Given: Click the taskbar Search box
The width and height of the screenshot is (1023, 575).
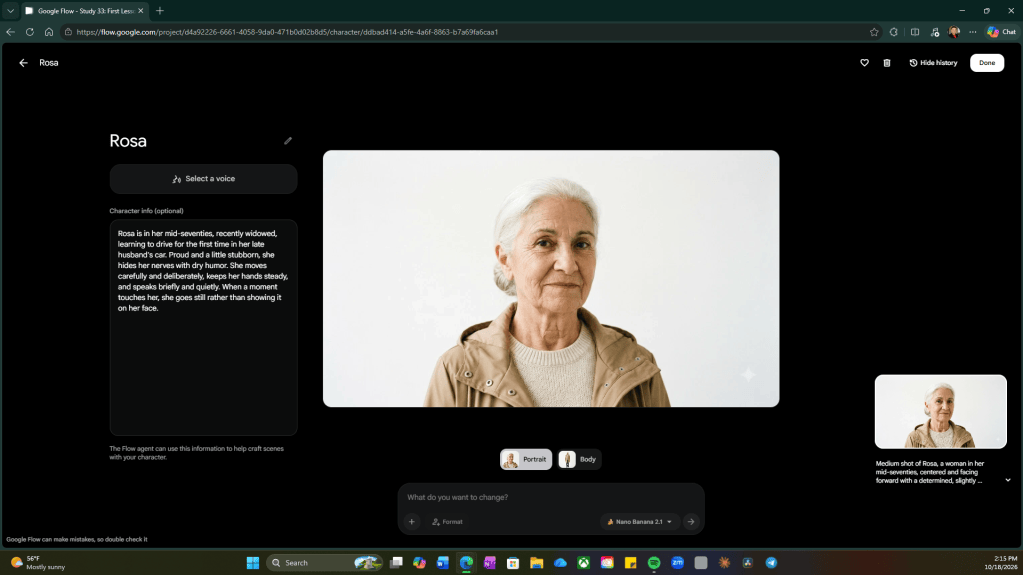Looking at the screenshot, I should tap(325, 563).
